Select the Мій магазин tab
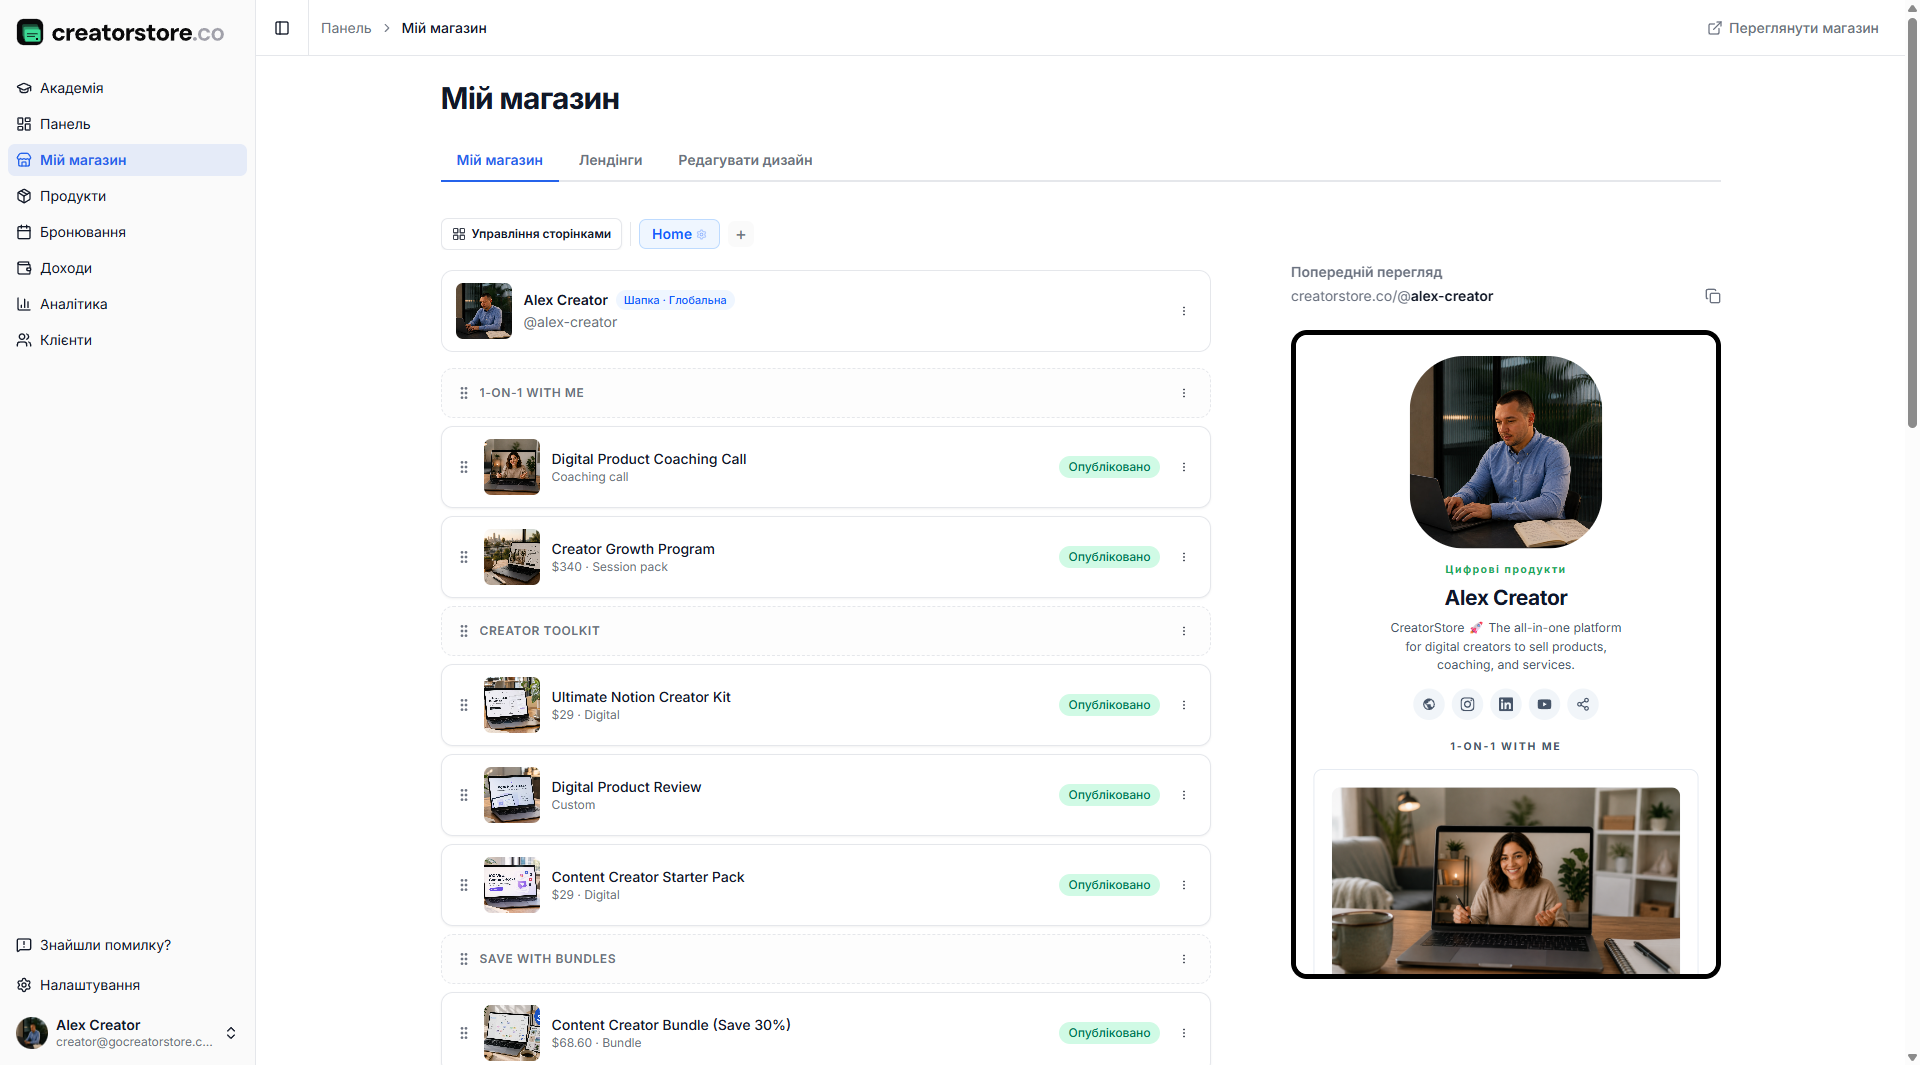The height and width of the screenshot is (1065, 1920). pos(499,160)
